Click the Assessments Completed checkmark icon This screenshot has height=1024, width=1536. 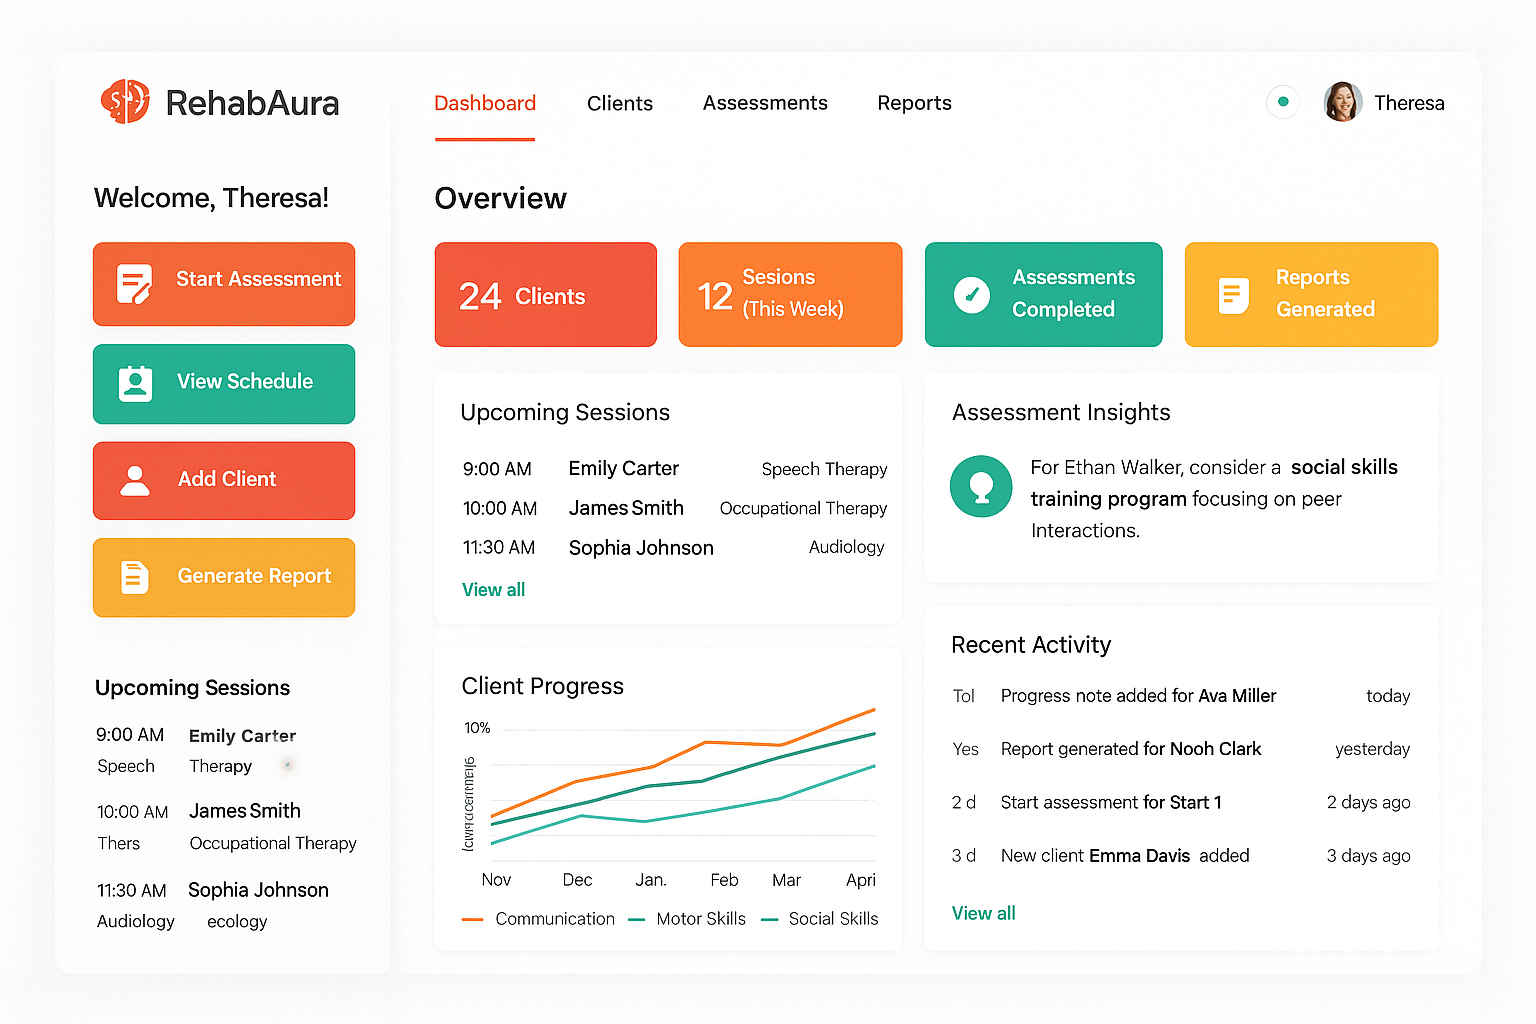(971, 295)
